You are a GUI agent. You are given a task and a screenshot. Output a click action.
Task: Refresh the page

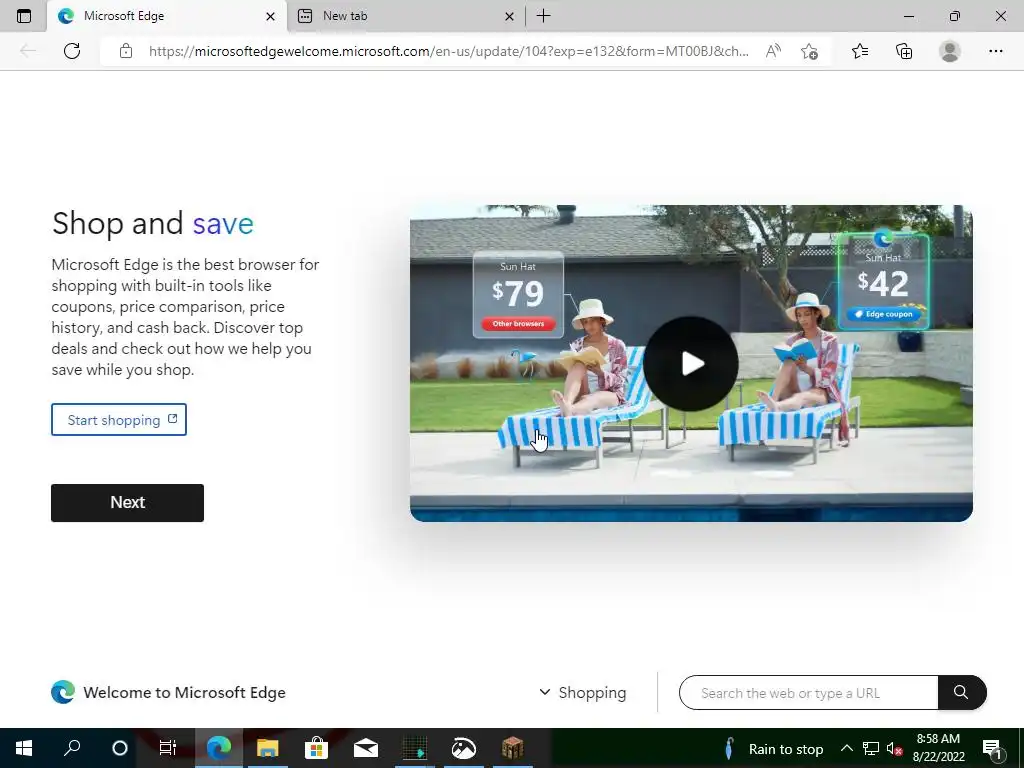pyautogui.click(x=72, y=51)
